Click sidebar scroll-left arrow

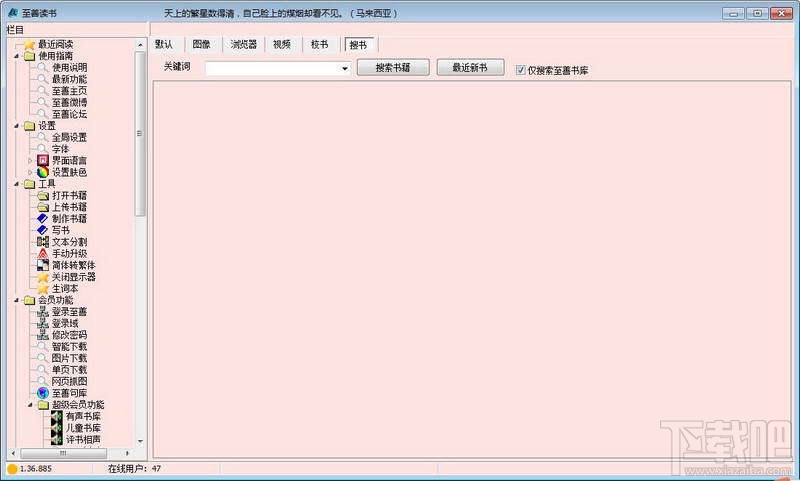[13, 453]
